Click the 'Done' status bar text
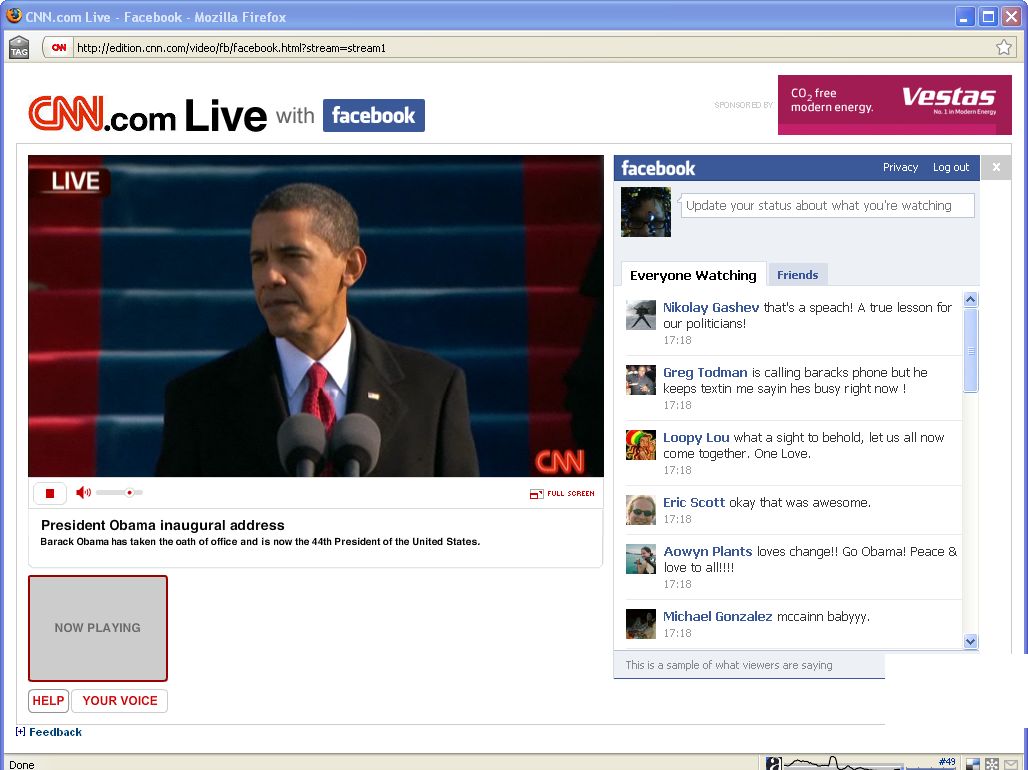Image resolution: width=1028 pixels, height=770 pixels. (x=22, y=765)
